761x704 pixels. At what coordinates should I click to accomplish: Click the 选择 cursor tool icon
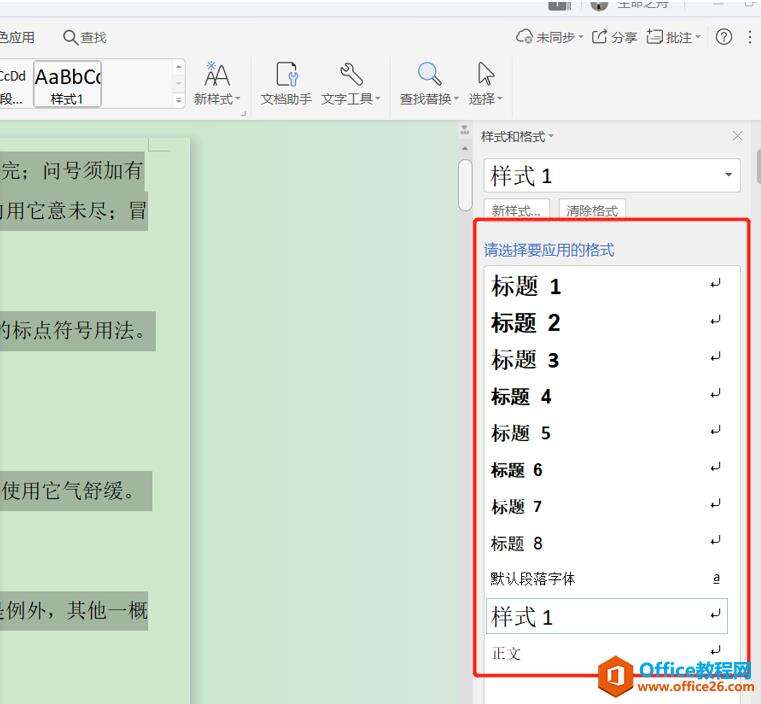(x=485, y=75)
